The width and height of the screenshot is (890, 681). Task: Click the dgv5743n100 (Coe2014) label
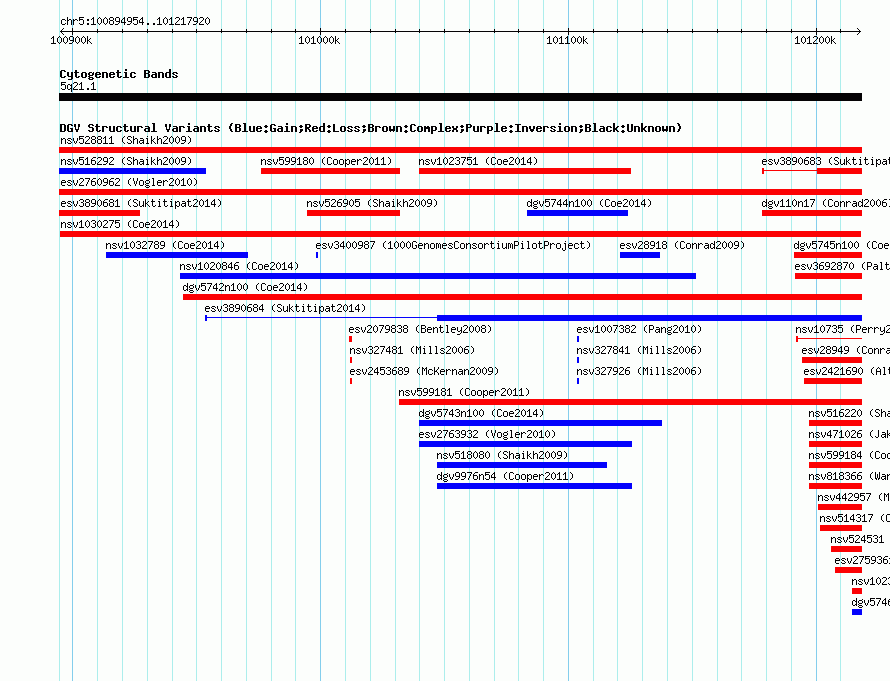pos(481,413)
